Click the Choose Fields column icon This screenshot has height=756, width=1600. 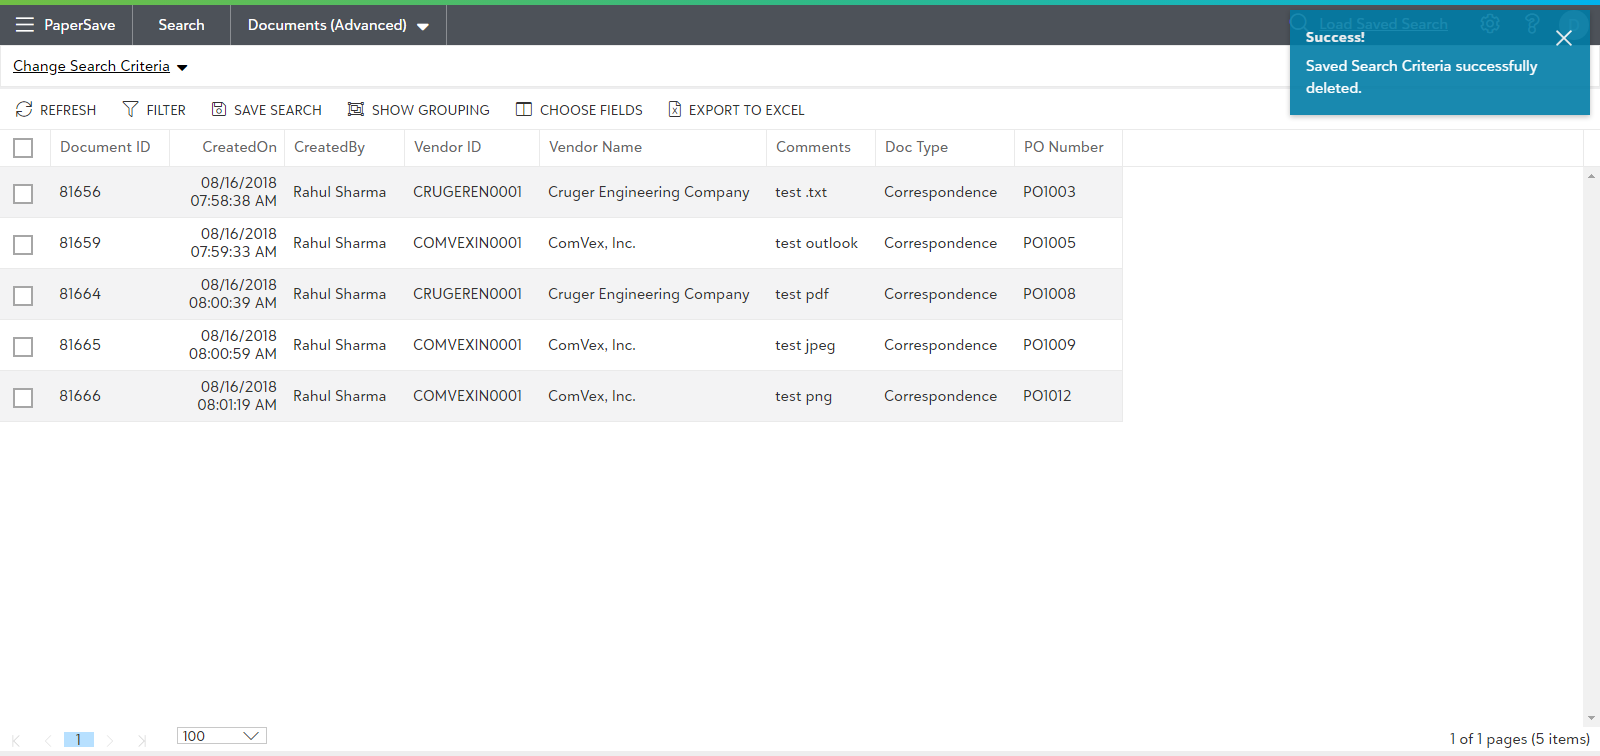click(x=524, y=109)
